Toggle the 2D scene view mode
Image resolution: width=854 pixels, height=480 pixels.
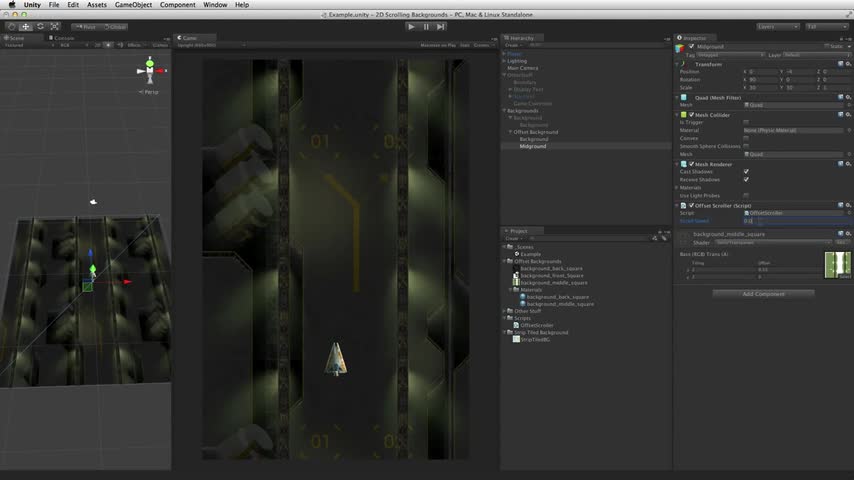point(97,45)
